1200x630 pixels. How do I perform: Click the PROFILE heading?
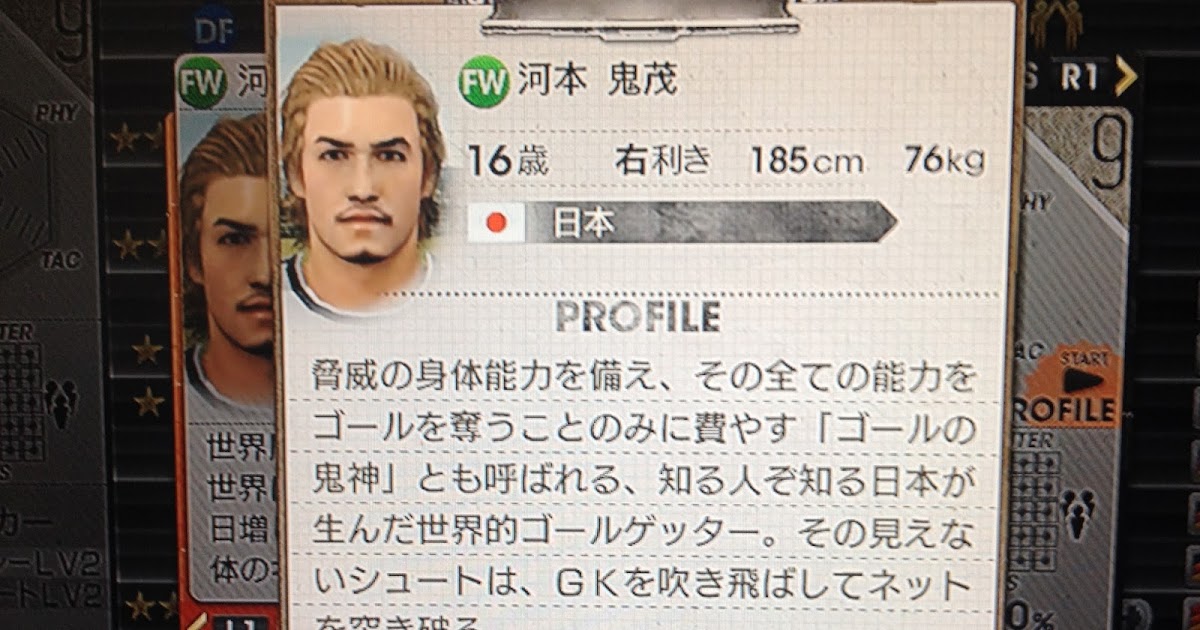pyautogui.click(x=639, y=317)
